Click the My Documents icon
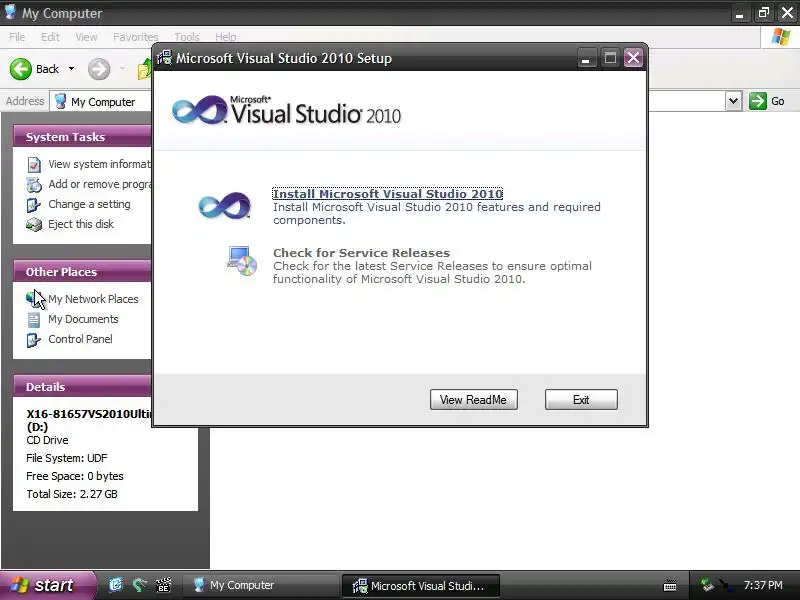The image size is (800, 600). [34, 319]
